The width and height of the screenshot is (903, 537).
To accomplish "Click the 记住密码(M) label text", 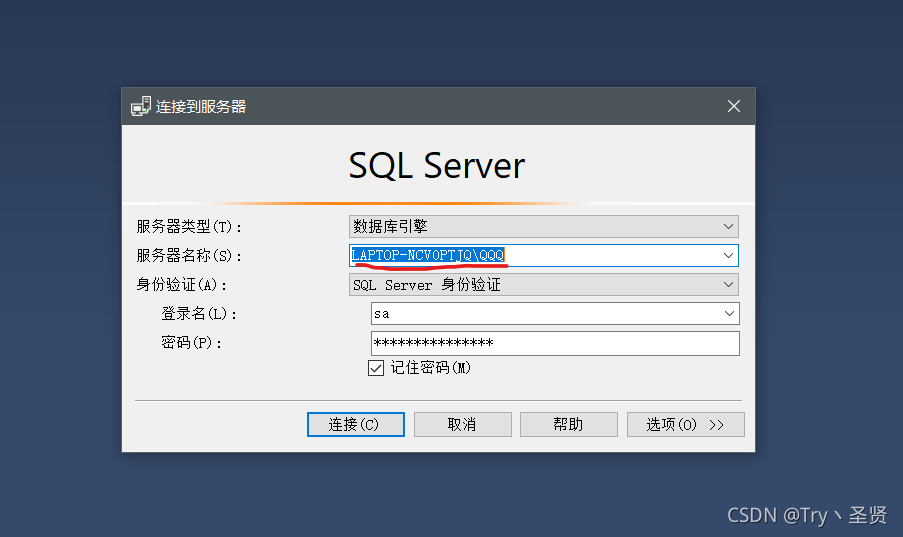I will tap(431, 368).
